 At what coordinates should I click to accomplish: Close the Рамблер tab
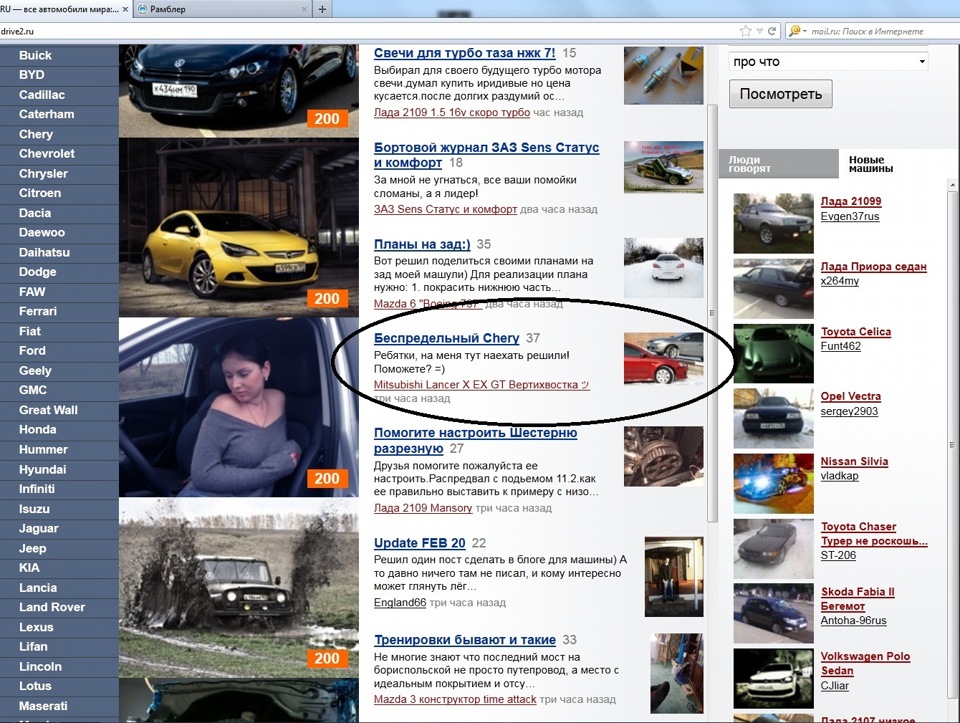click(304, 9)
